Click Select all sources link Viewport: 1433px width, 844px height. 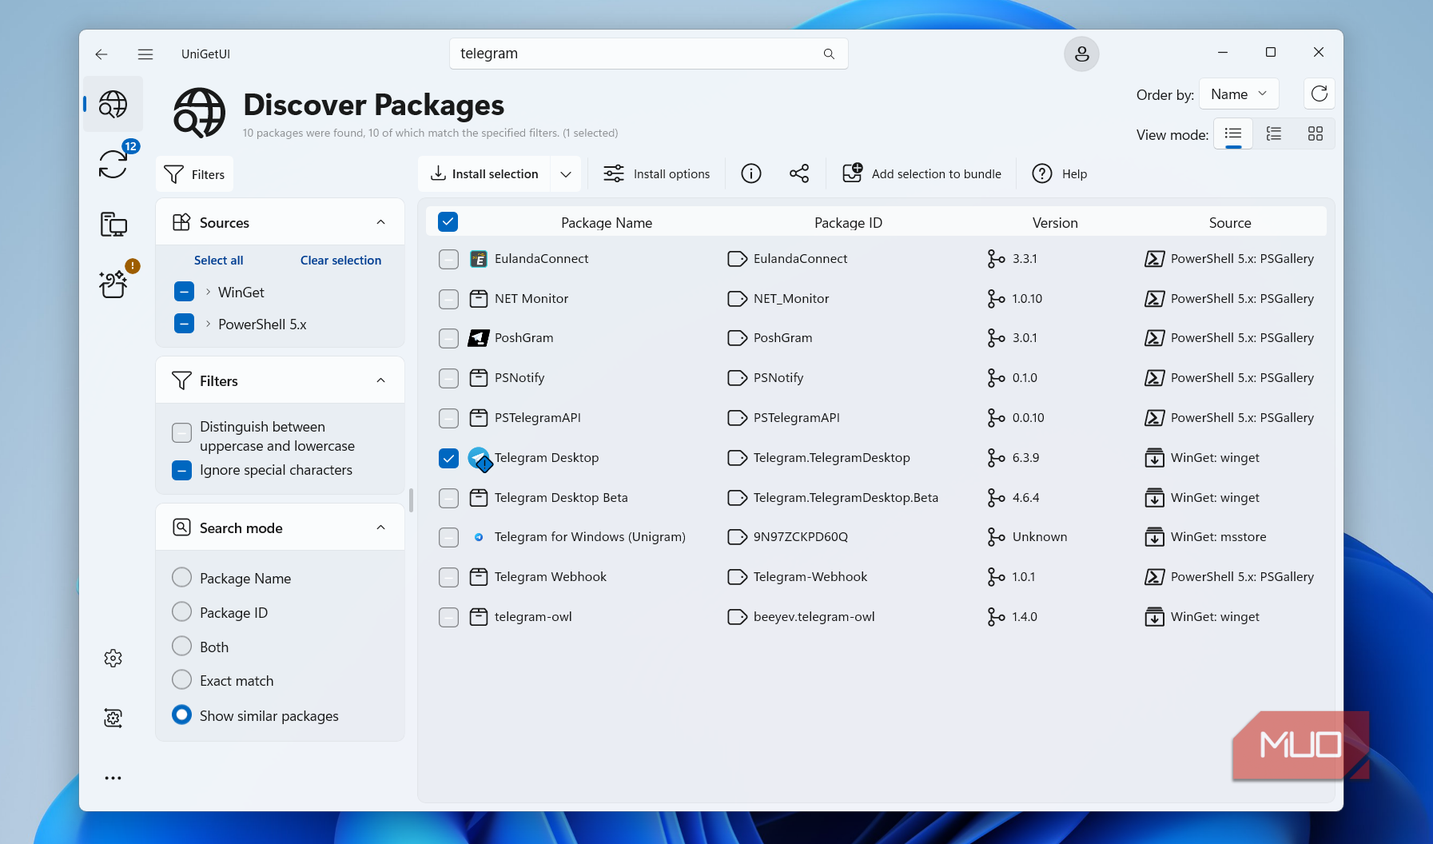tap(218, 260)
